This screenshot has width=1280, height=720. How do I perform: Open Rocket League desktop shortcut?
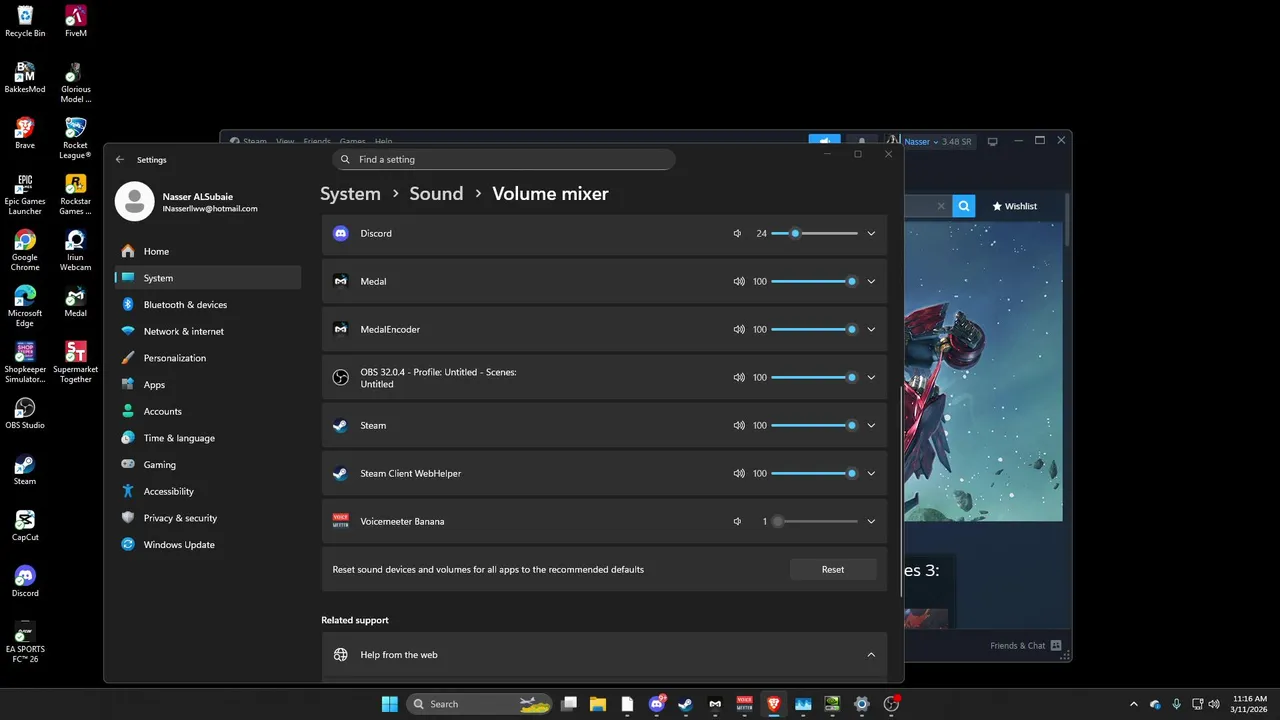(x=75, y=138)
